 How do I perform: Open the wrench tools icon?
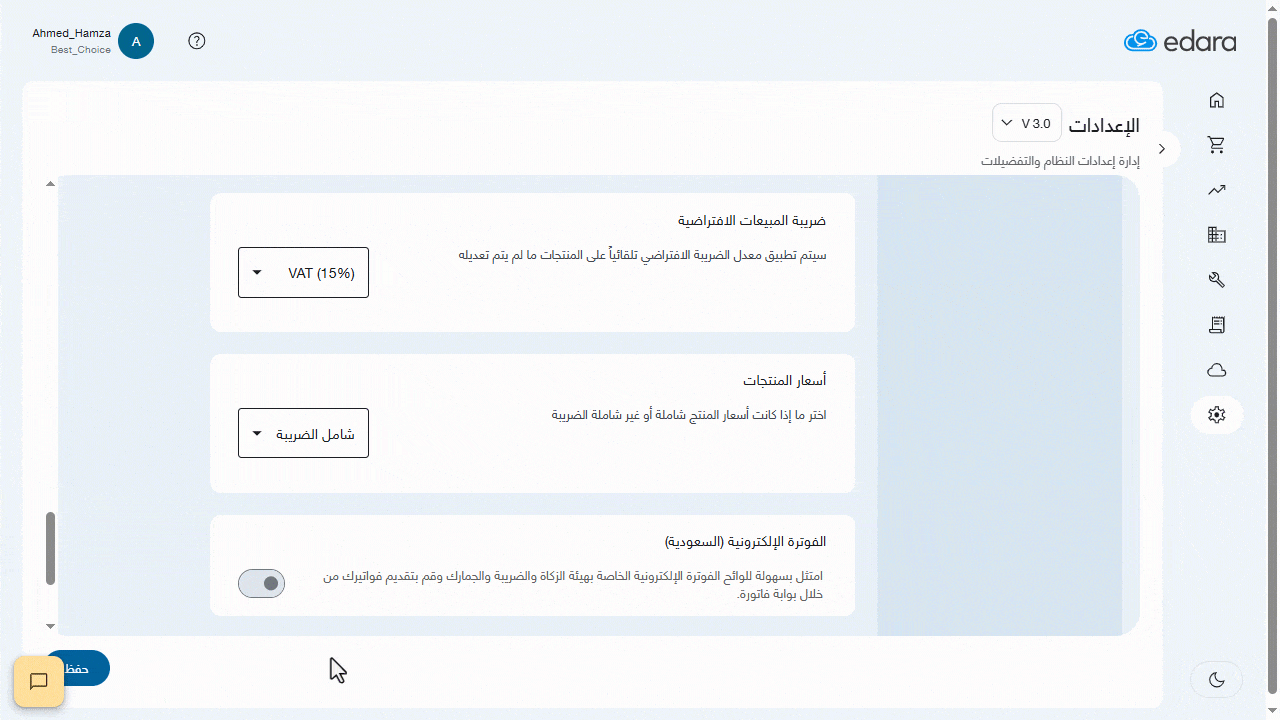(x=1217, y=280)
